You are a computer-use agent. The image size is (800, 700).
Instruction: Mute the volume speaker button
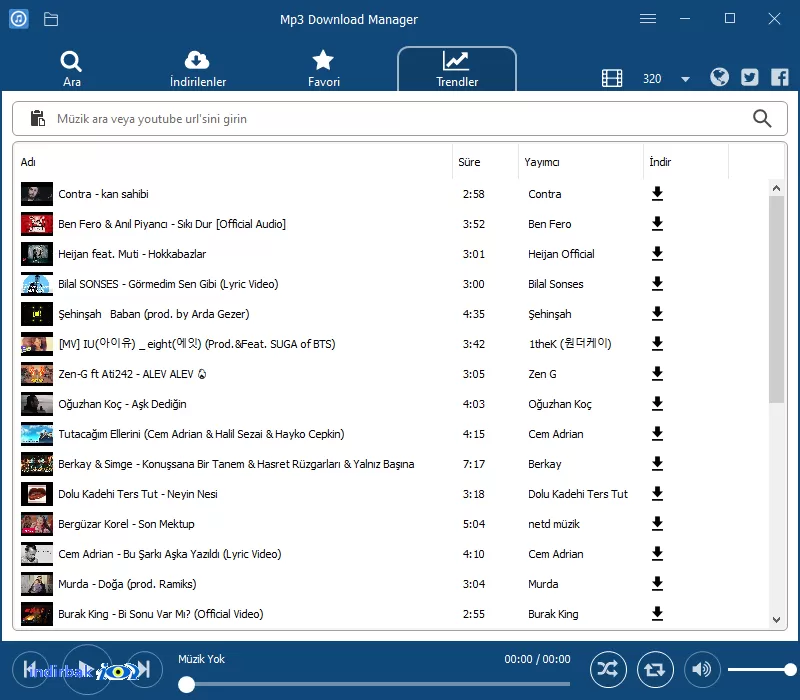(x=702, y=669)
